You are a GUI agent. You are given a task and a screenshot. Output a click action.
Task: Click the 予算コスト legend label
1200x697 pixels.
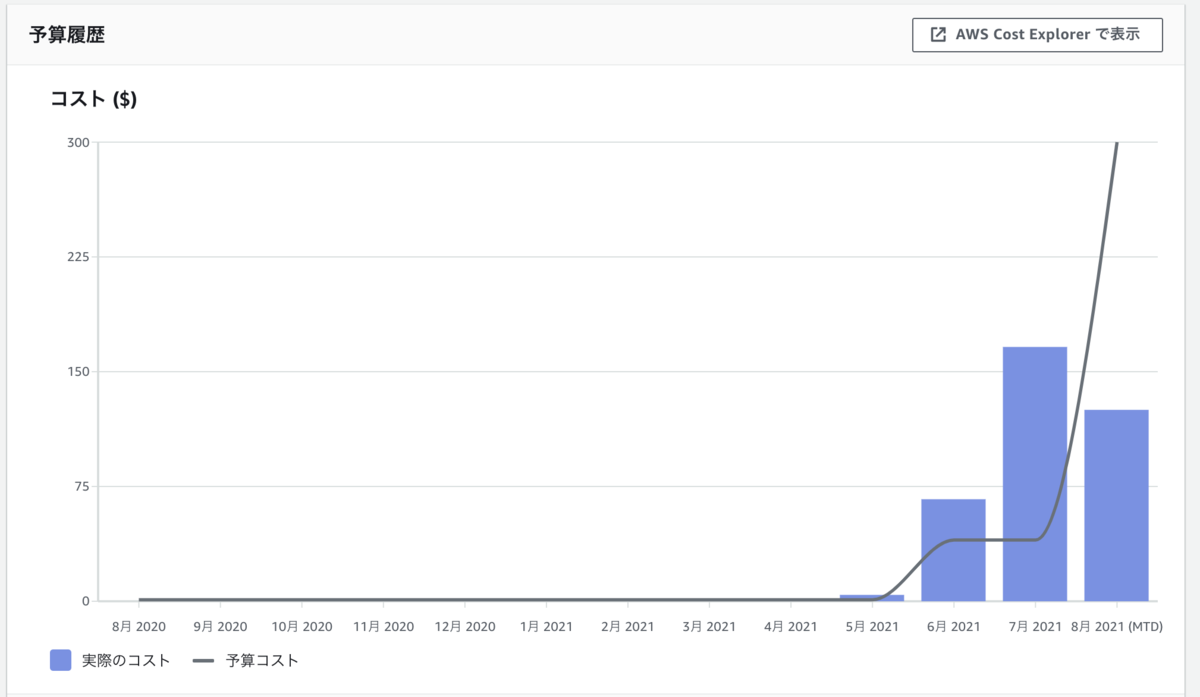click(x=262, y=661)
